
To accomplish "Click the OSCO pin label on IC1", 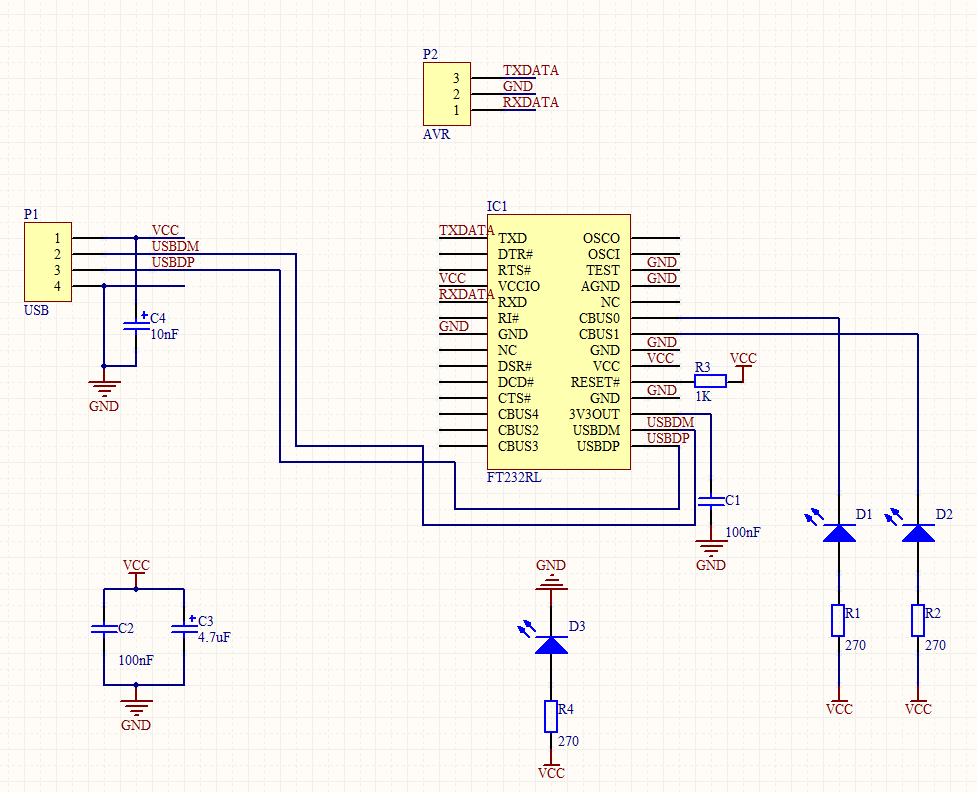I will pos(601,238).
